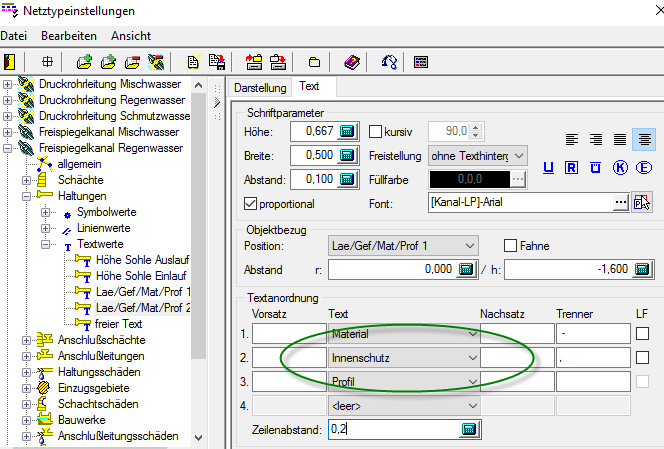
Task: Open the purple help book icon
Action: point(353,62)
